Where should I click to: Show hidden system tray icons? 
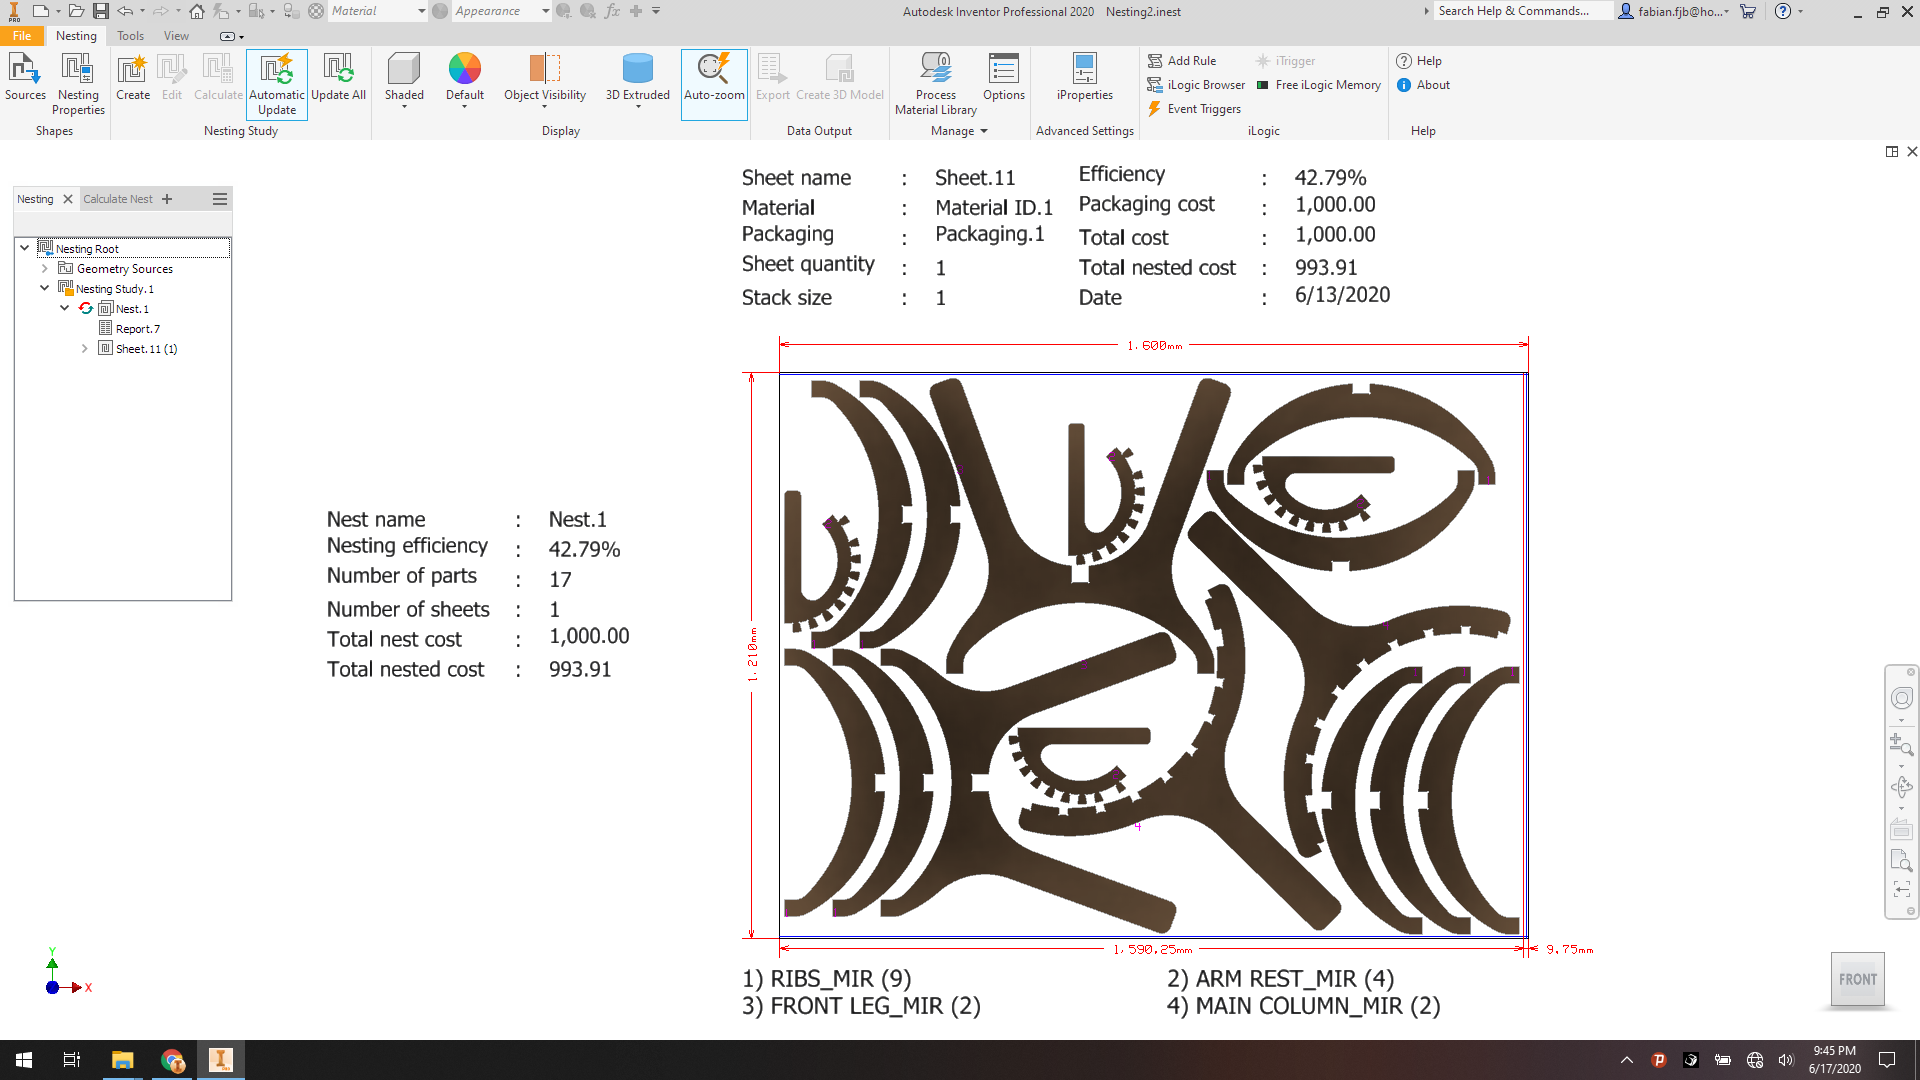[x=1627, y=1060]
